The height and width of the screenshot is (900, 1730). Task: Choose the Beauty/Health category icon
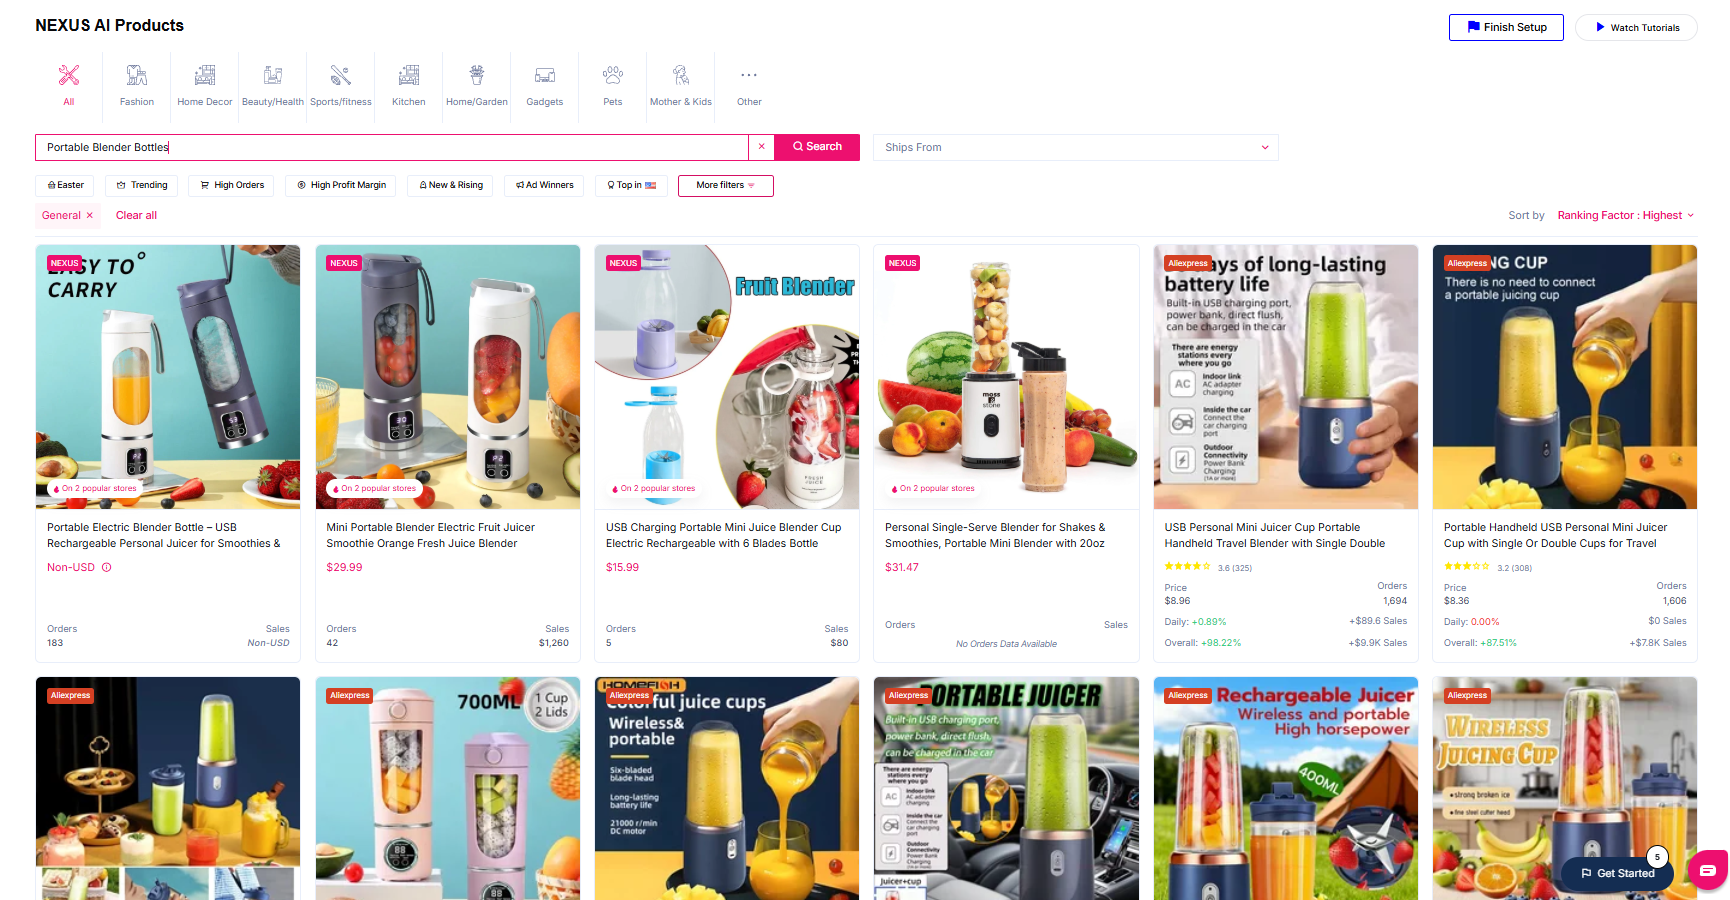(x=273, y=75)
